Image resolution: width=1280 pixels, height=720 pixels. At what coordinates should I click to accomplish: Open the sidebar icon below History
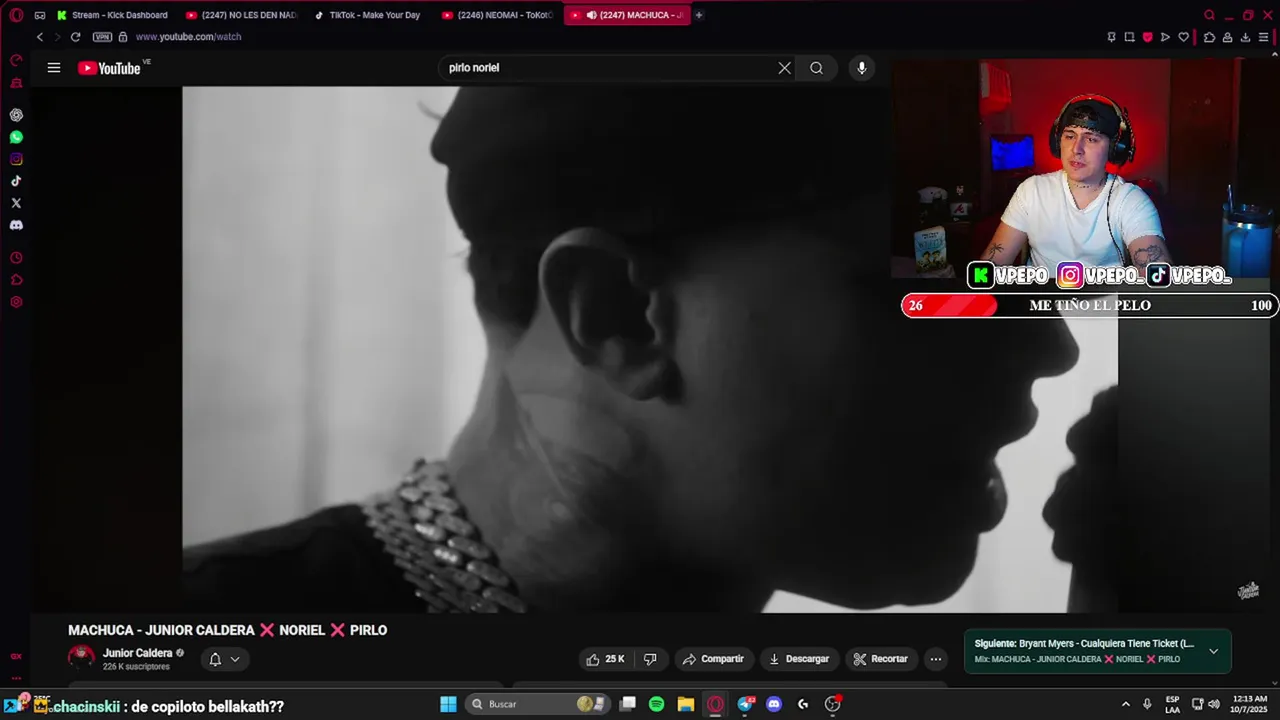tap(16, 280)
